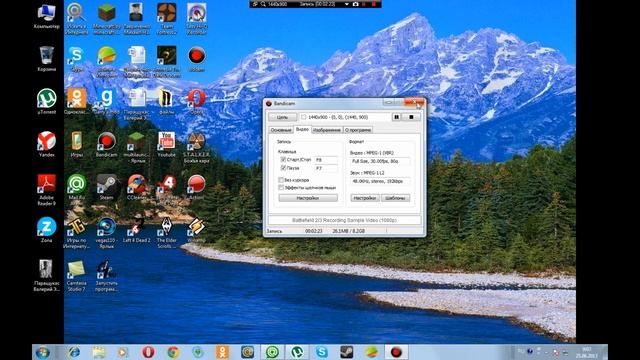
Task: Open the Left 4 Dead 2 shortcut
Action: click(x=136, y=230)
